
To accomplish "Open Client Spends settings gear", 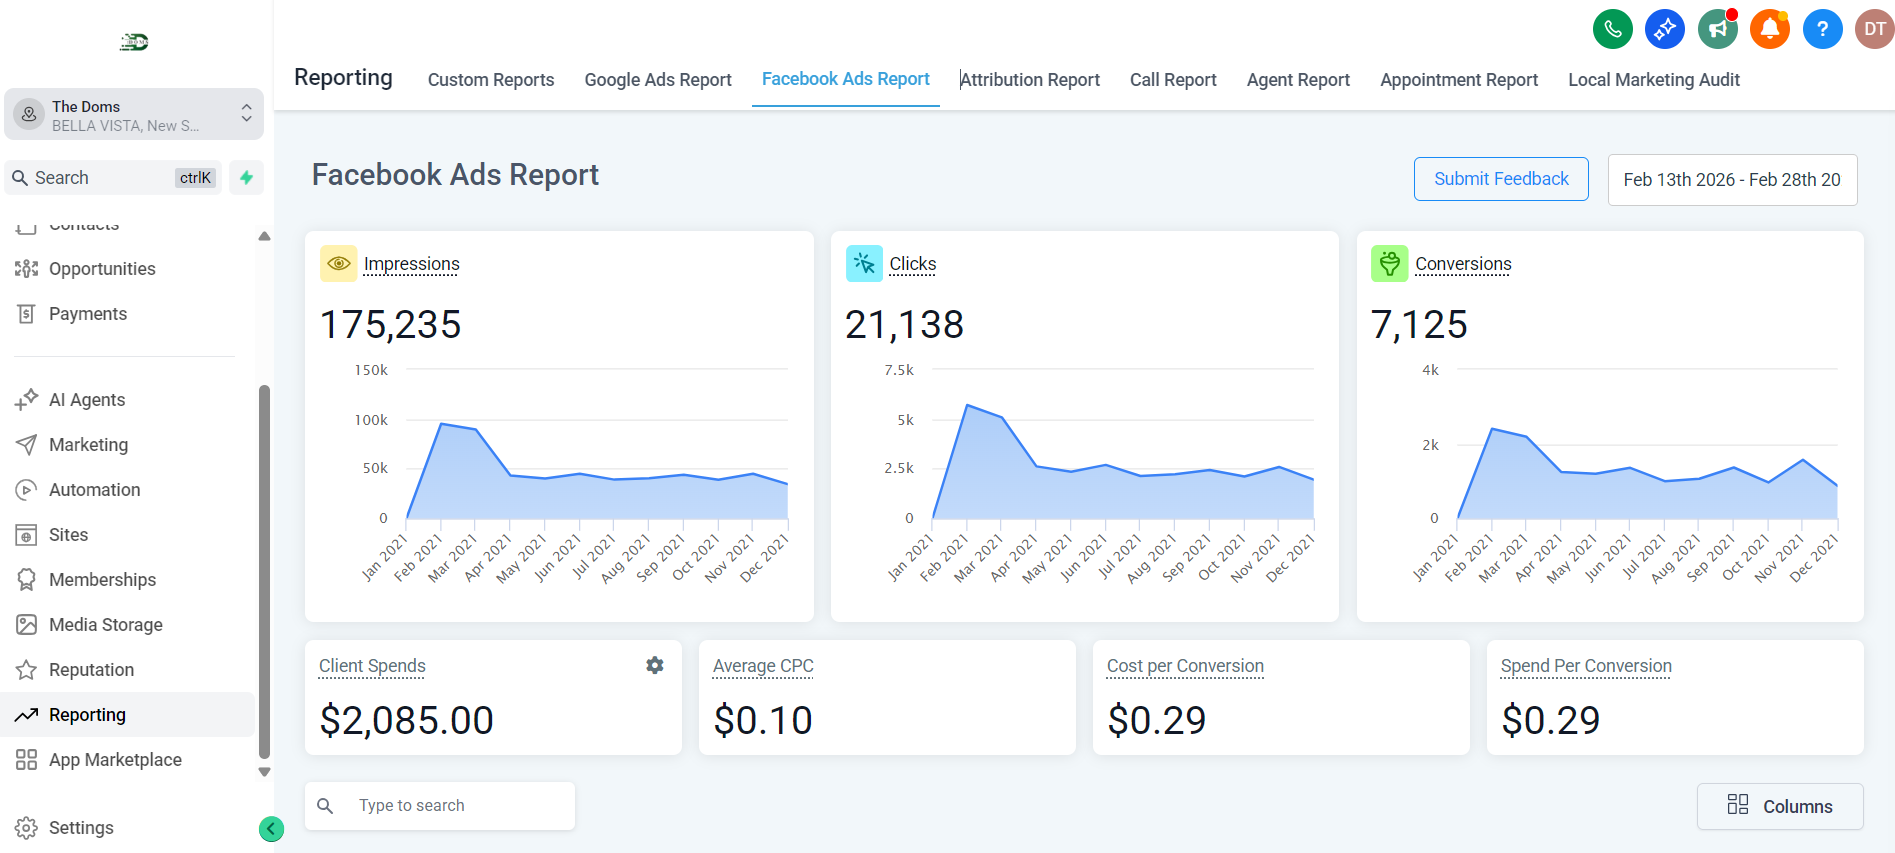I will point(655,666).
